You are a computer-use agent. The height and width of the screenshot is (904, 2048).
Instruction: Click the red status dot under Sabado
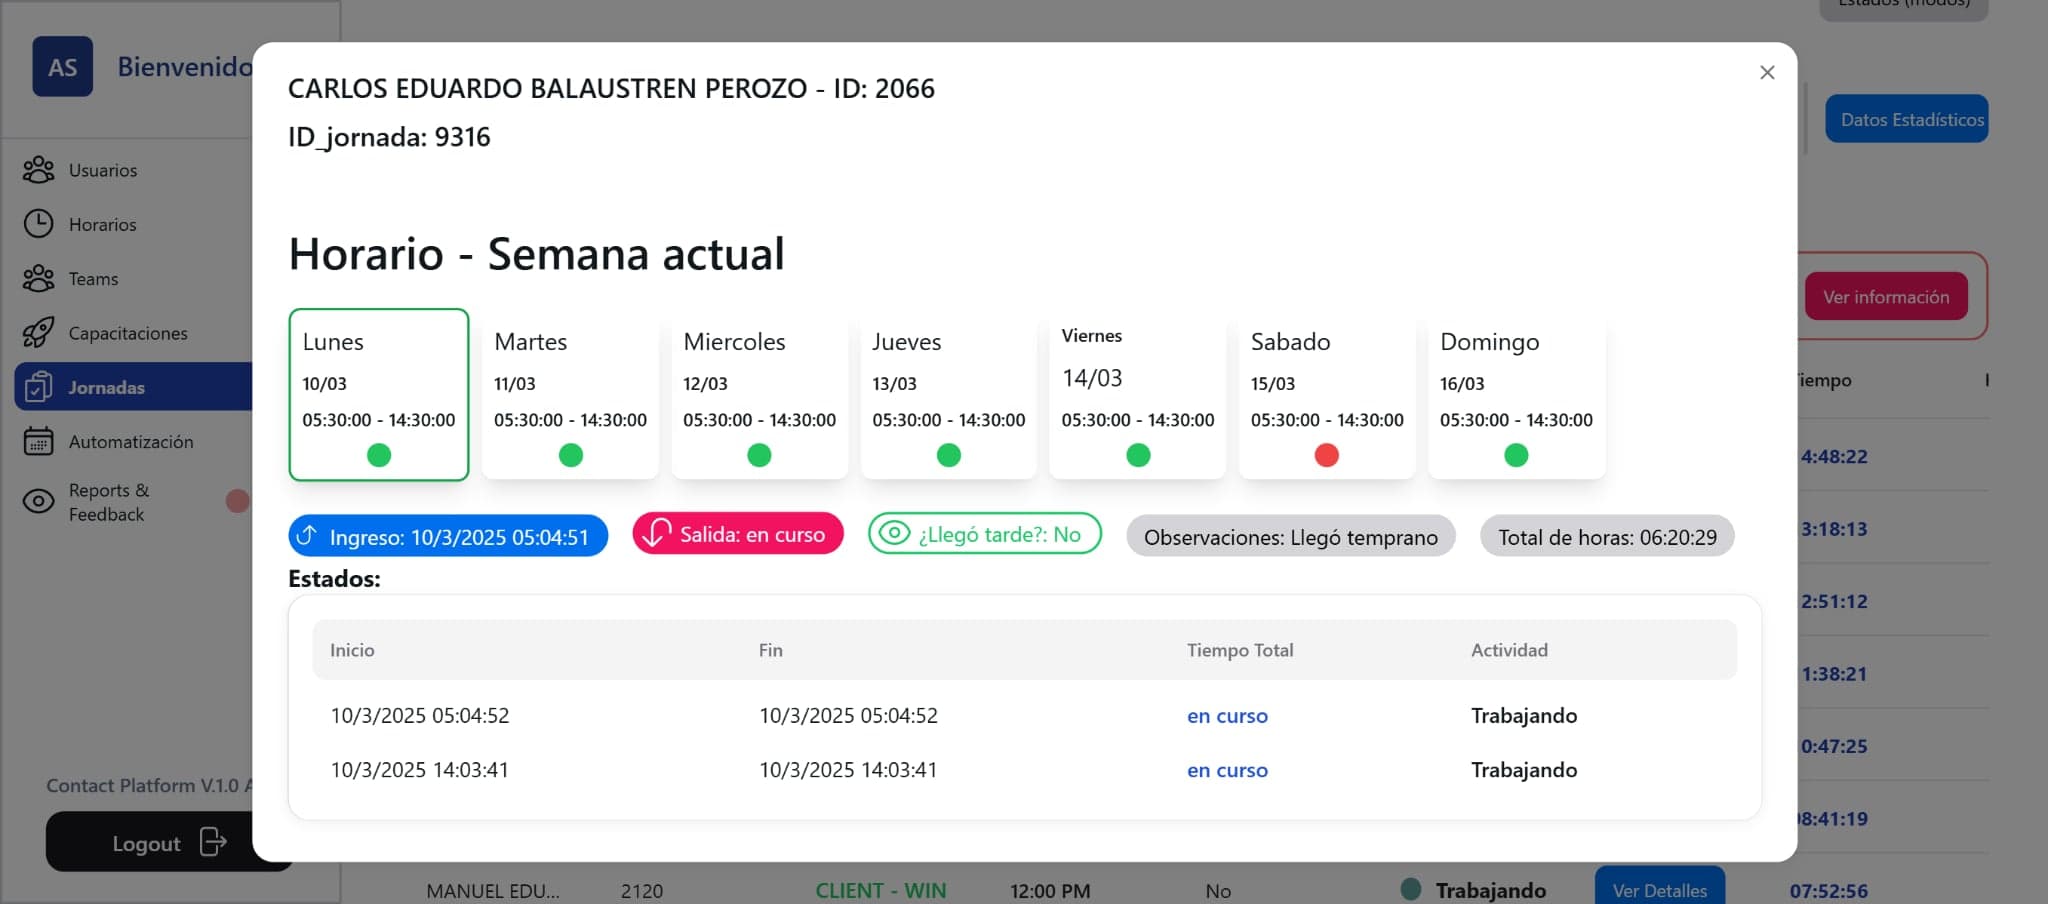click(x=1326, y=456)
